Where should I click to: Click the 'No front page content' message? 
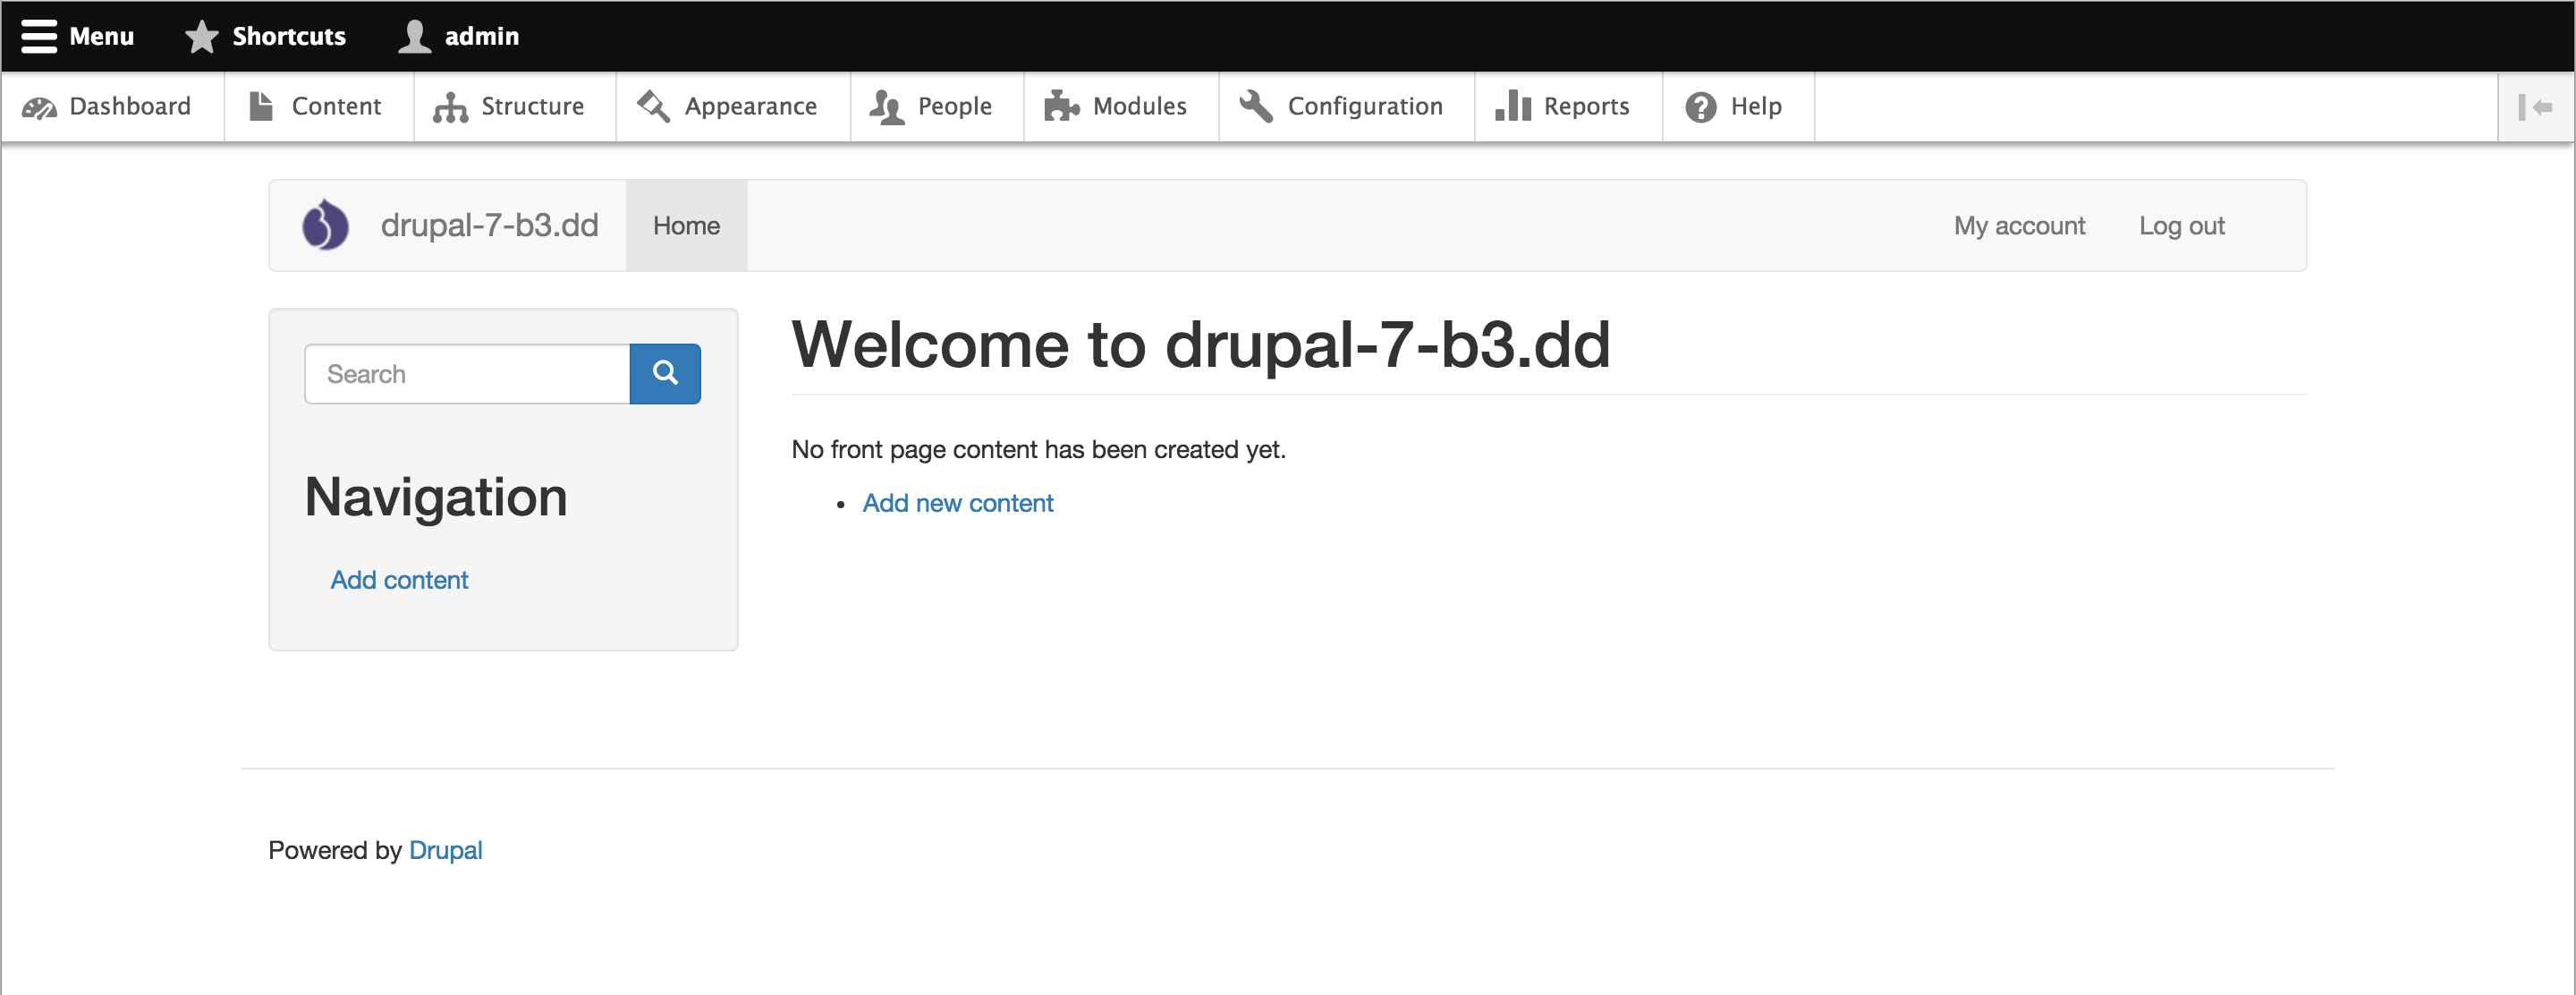tap(1038, 450)
